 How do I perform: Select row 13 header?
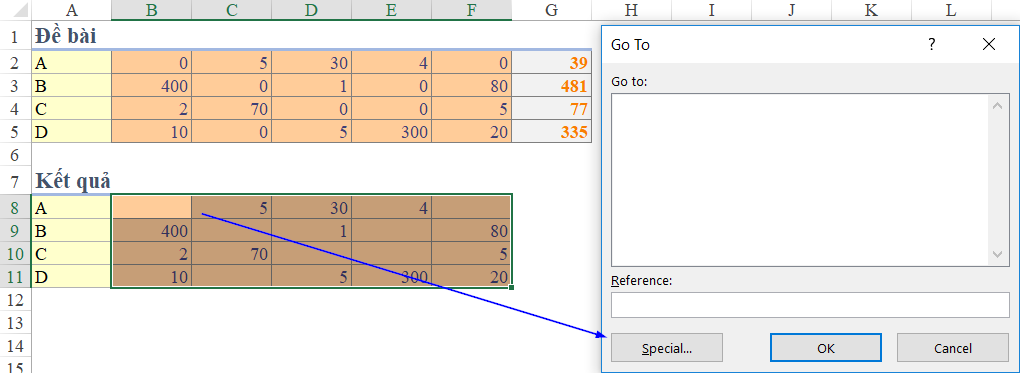click(x=16, y=322)
